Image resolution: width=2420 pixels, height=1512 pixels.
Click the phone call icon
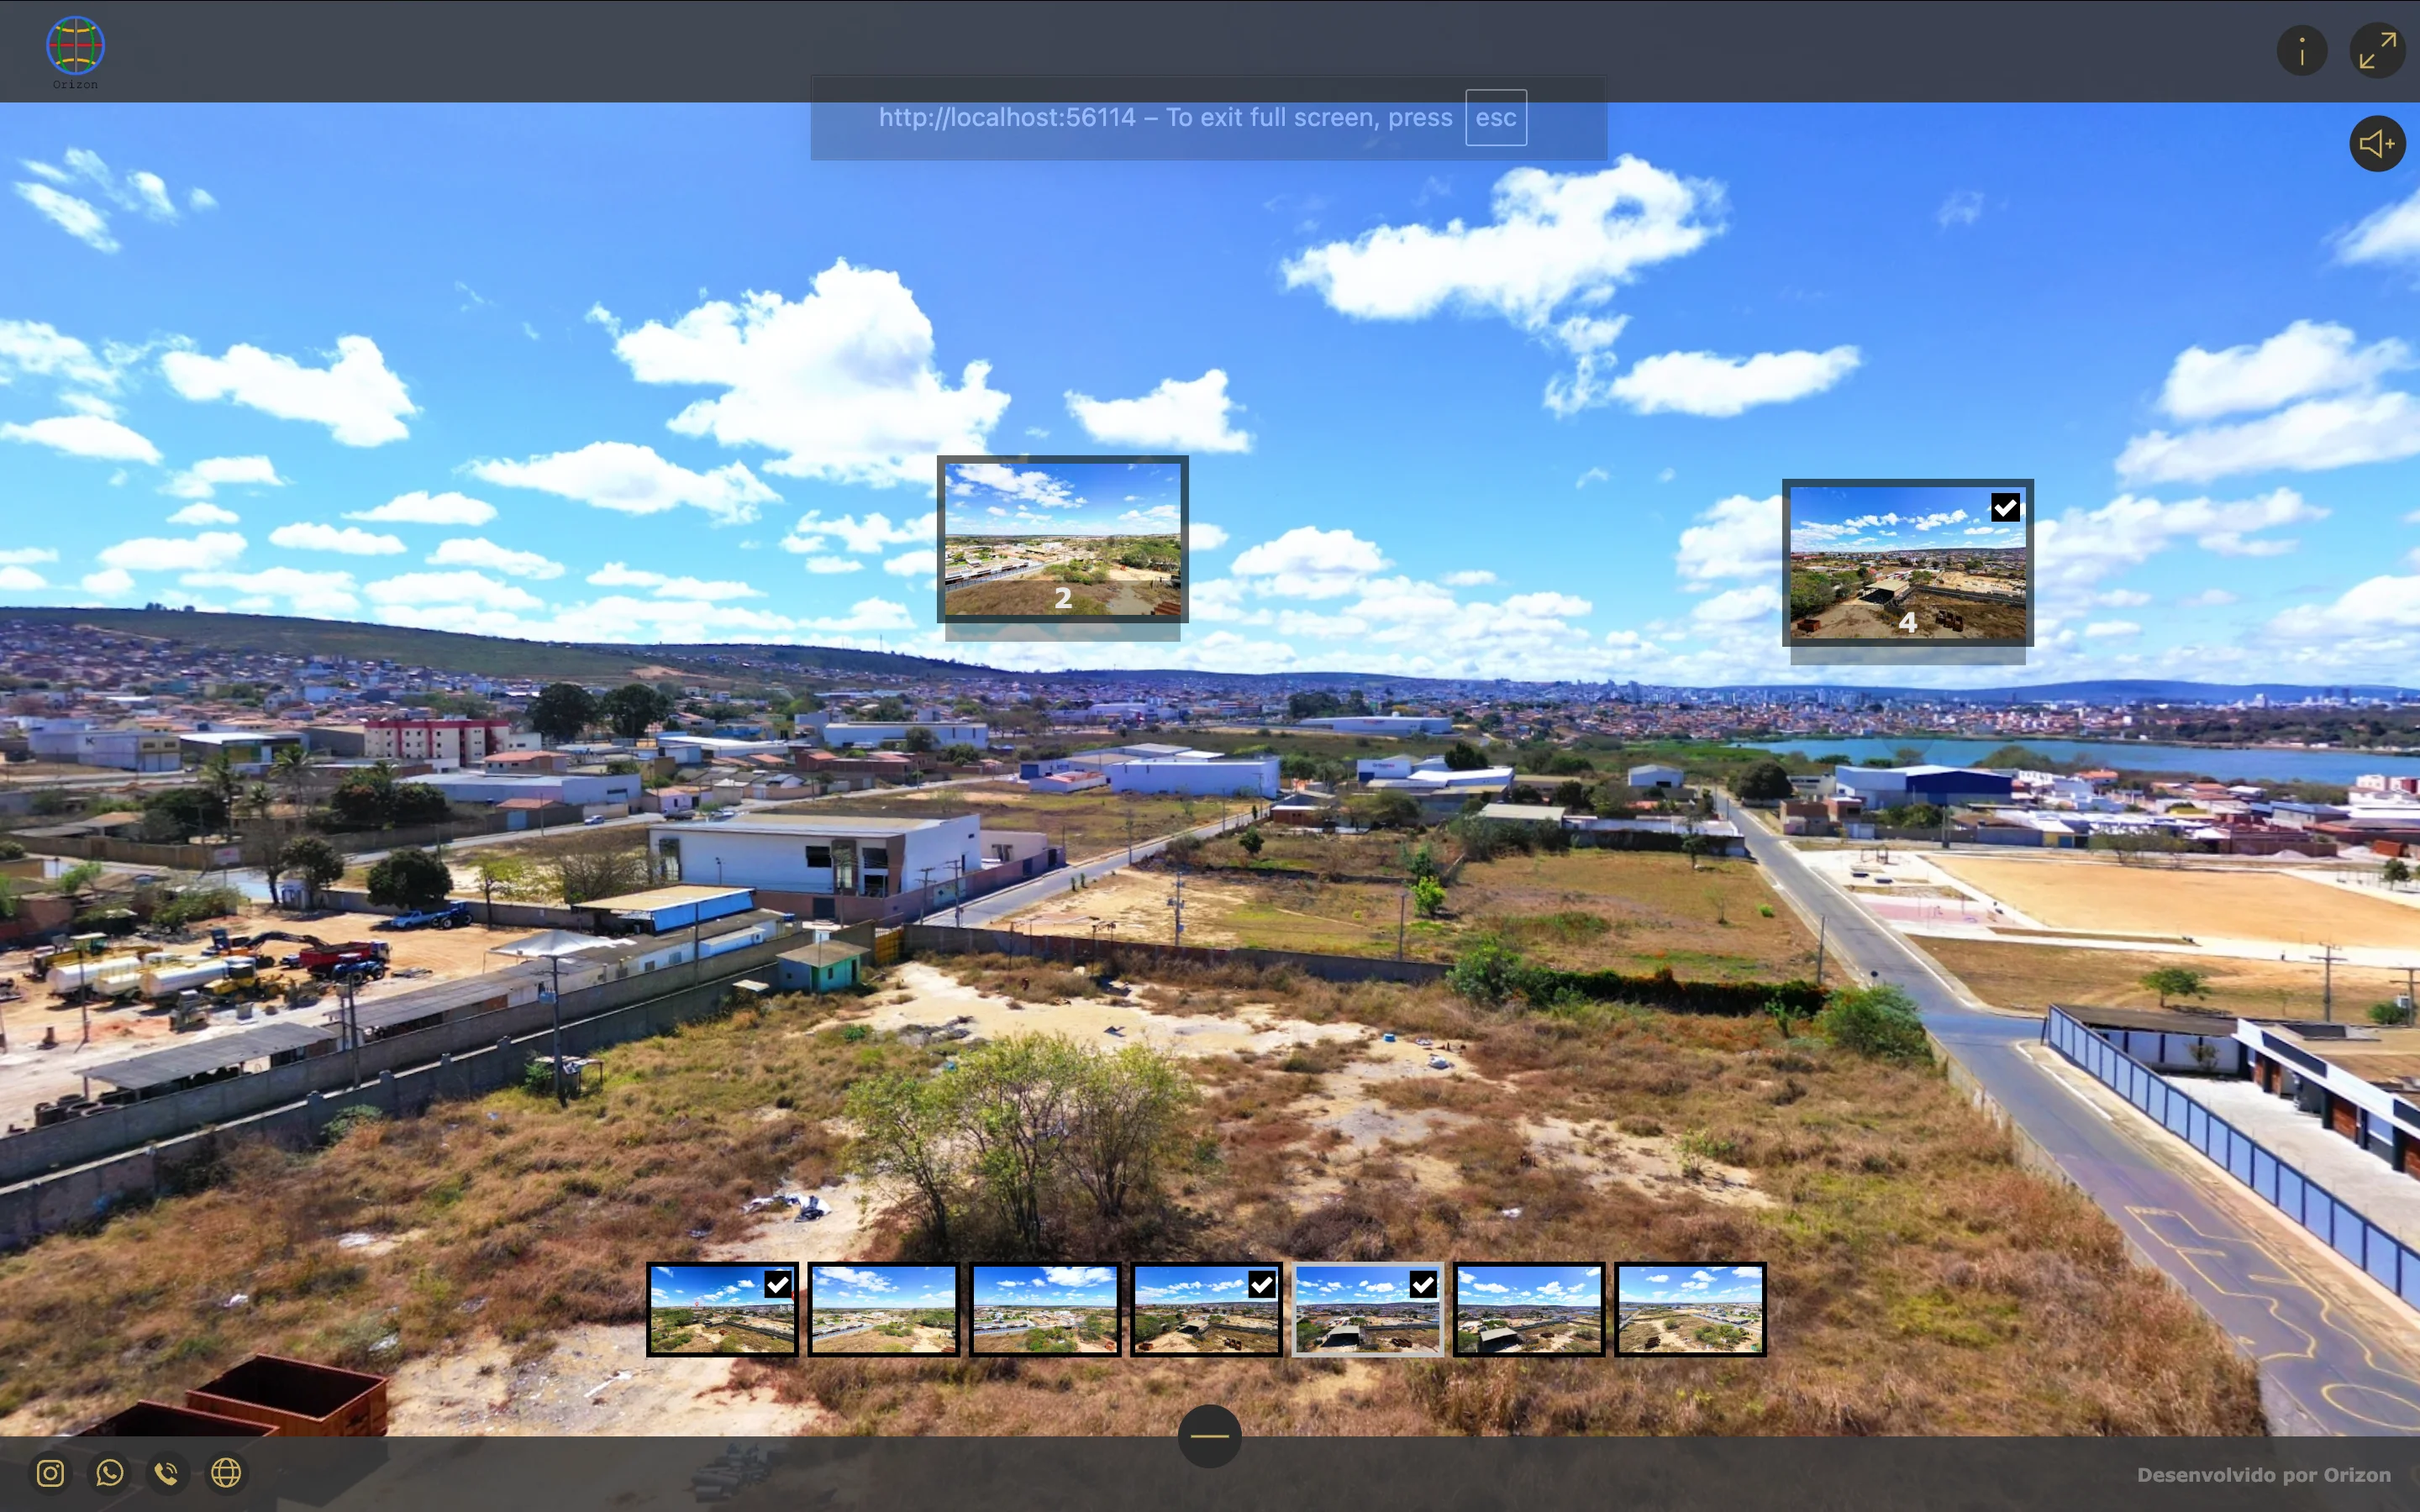point(168,1473)
